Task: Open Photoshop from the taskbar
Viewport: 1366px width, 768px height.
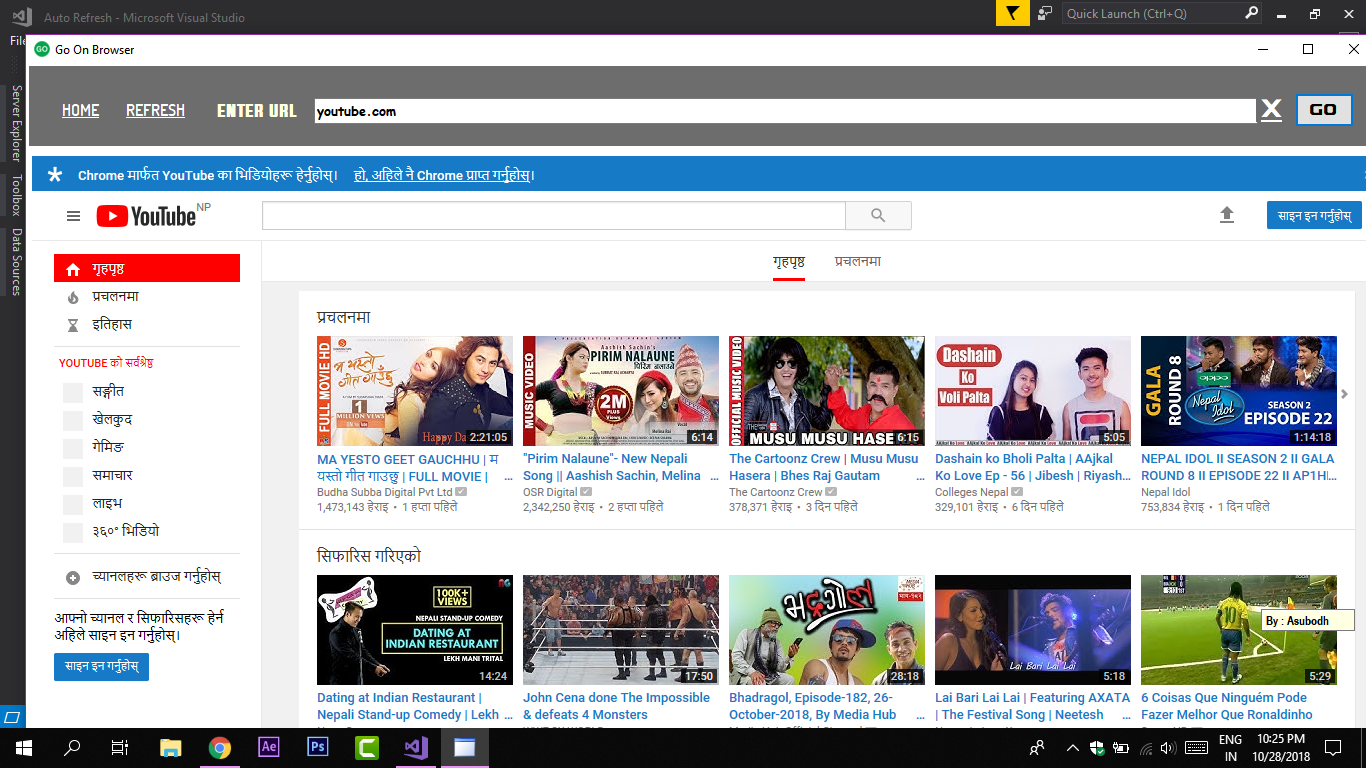Action: [318, 747]
